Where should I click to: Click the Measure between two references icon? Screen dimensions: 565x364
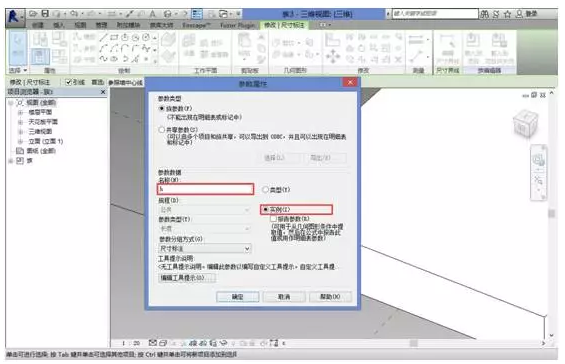tap(416, 39)
